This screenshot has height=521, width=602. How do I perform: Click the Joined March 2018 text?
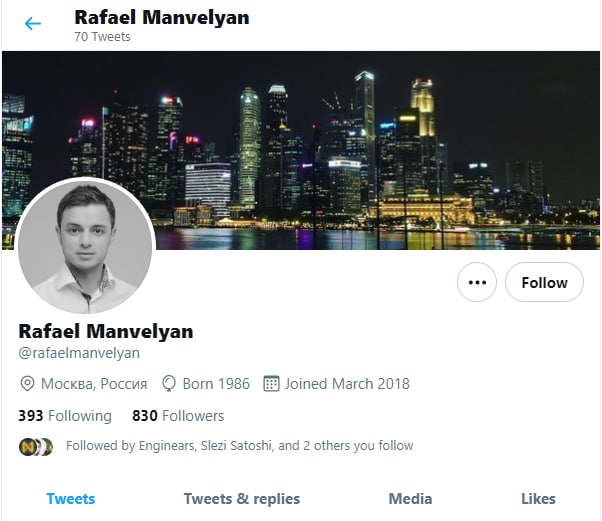tap(347, 384)
